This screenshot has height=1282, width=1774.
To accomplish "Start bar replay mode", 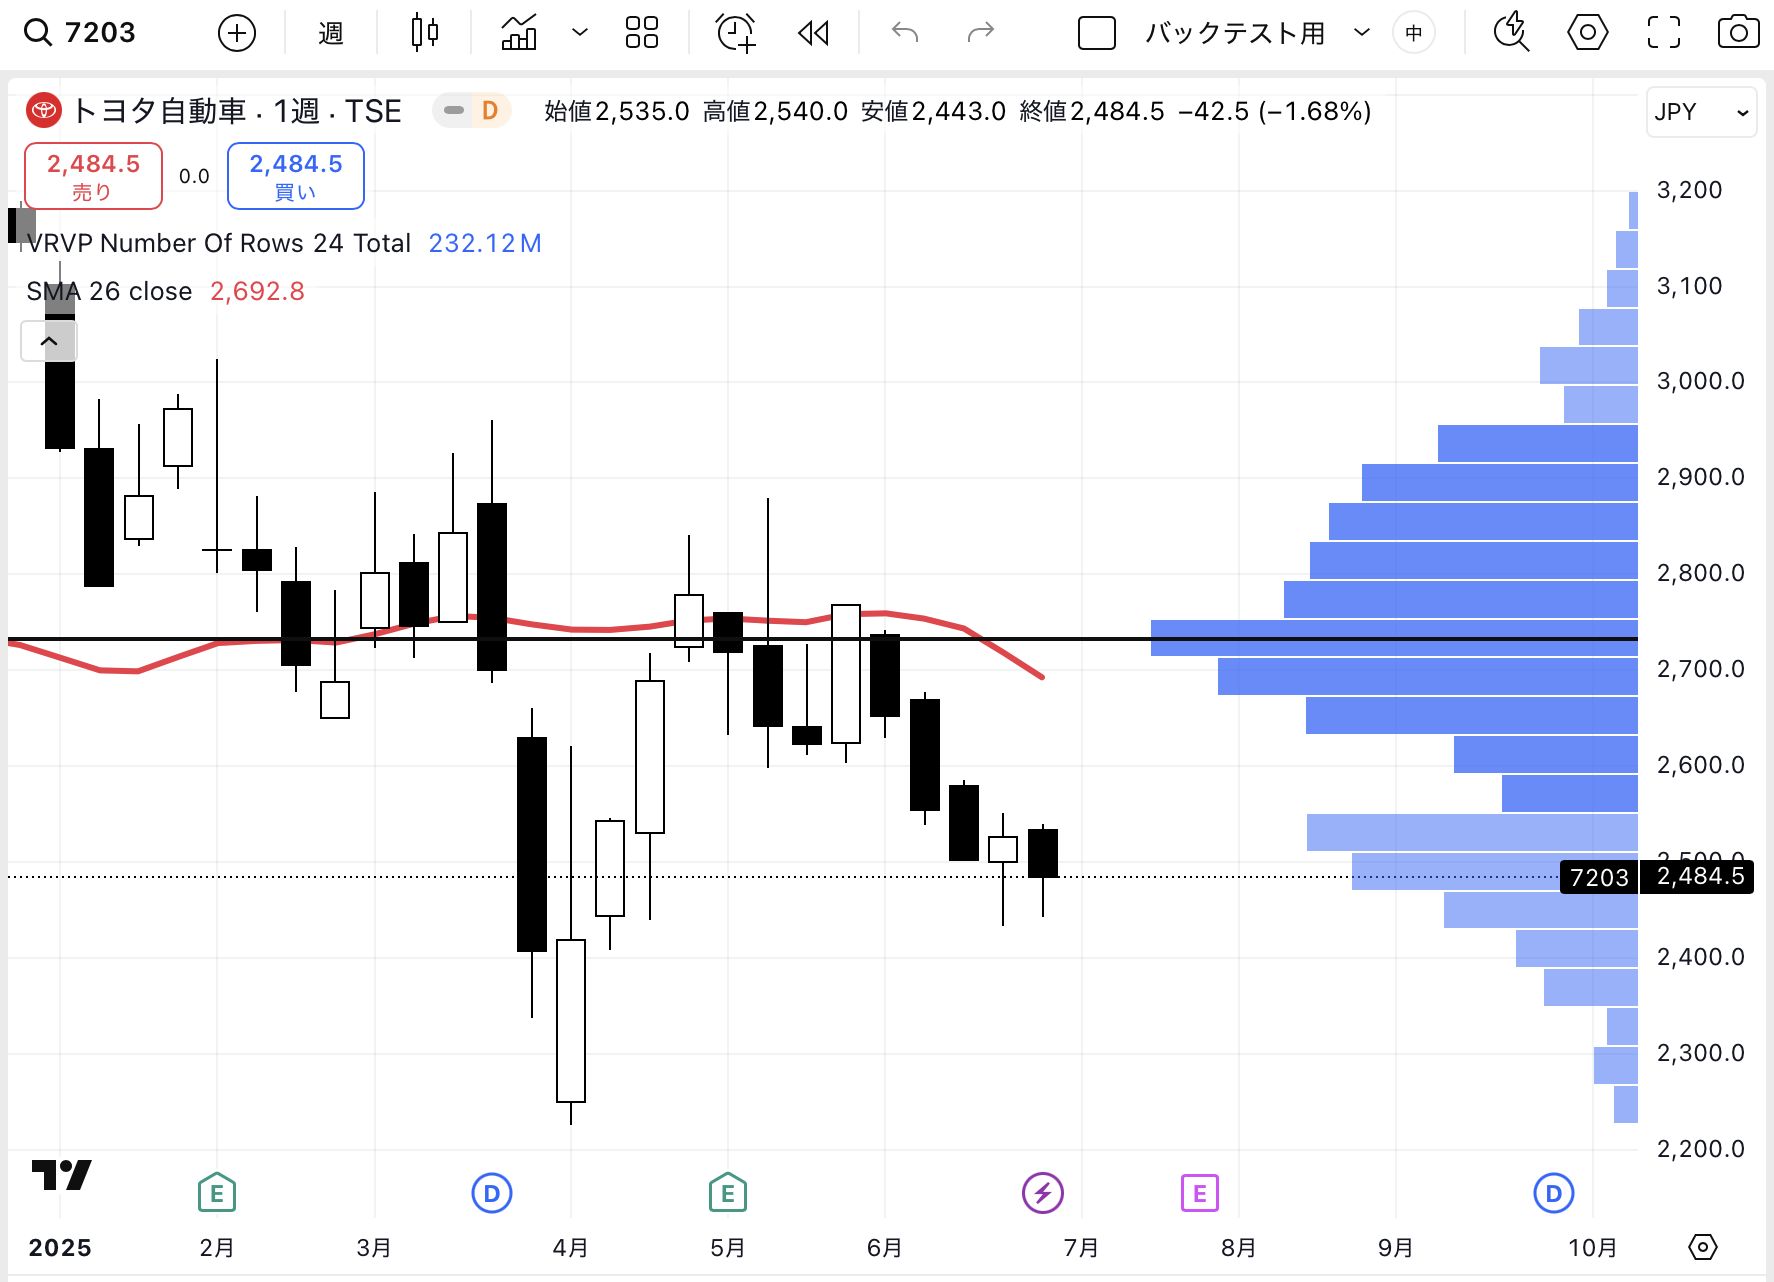I will (x=814, y=33).
